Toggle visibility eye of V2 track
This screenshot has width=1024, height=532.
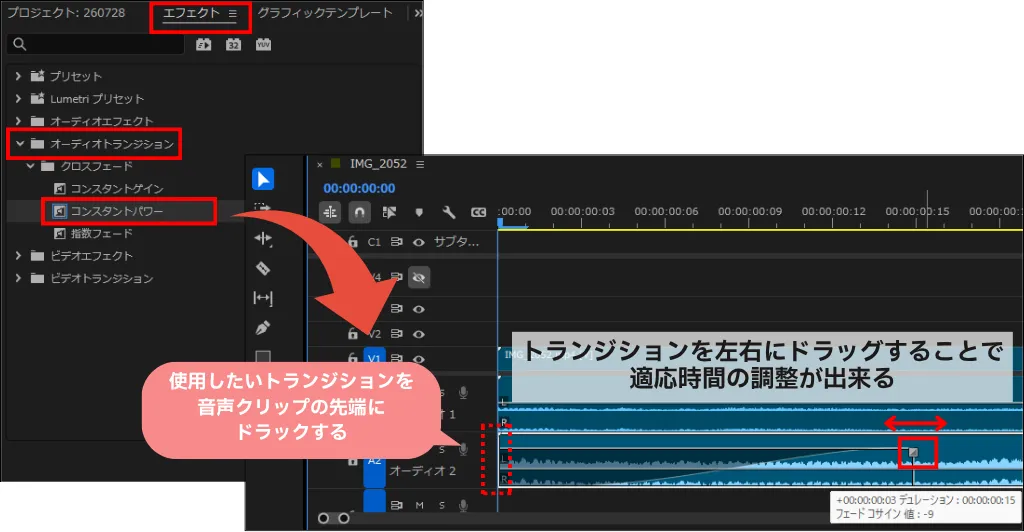click(x=419, y=334)
